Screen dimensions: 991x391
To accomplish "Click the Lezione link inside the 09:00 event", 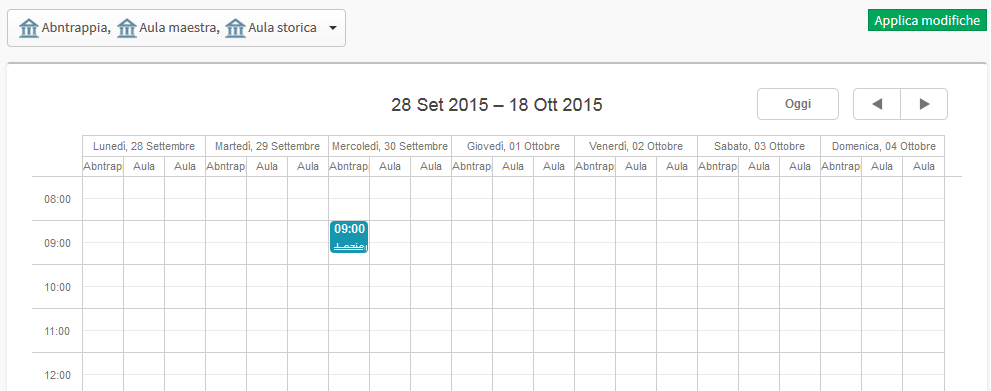I will [x=350, y=246].
